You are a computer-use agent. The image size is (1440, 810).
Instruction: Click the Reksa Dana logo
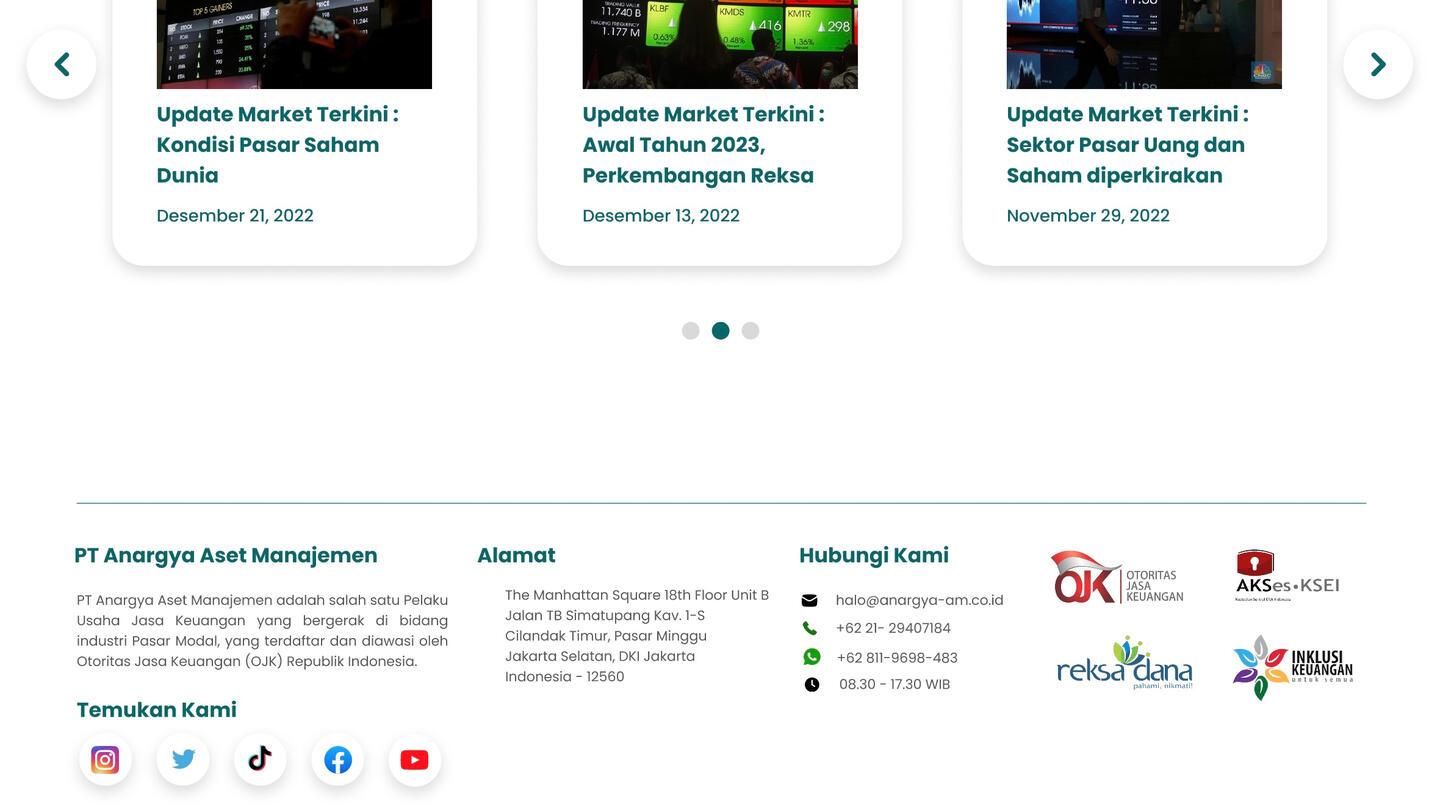tap(1124, 665)
